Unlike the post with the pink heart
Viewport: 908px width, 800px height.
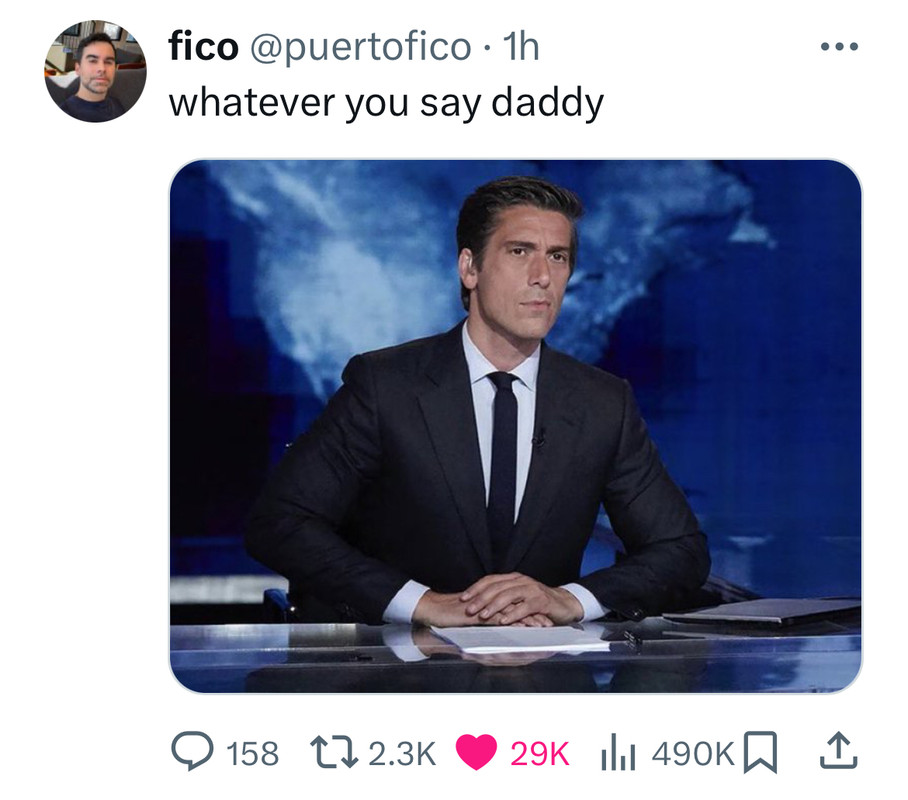click(476, 752)
